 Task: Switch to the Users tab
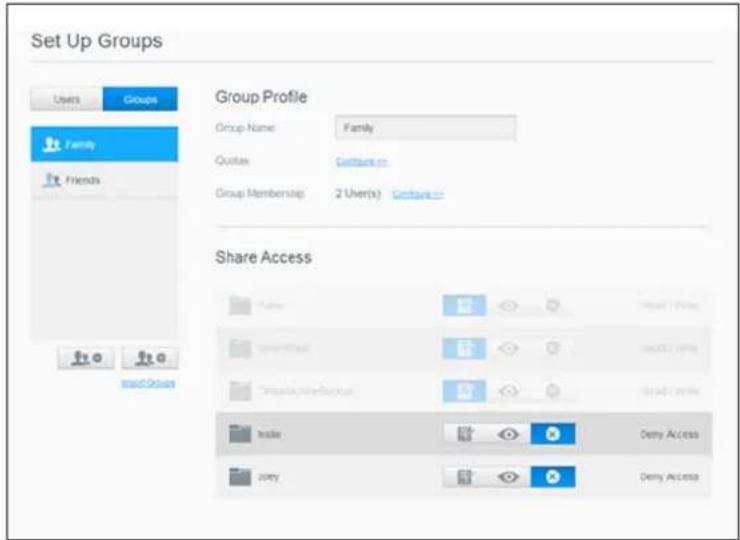coord(67,99)
